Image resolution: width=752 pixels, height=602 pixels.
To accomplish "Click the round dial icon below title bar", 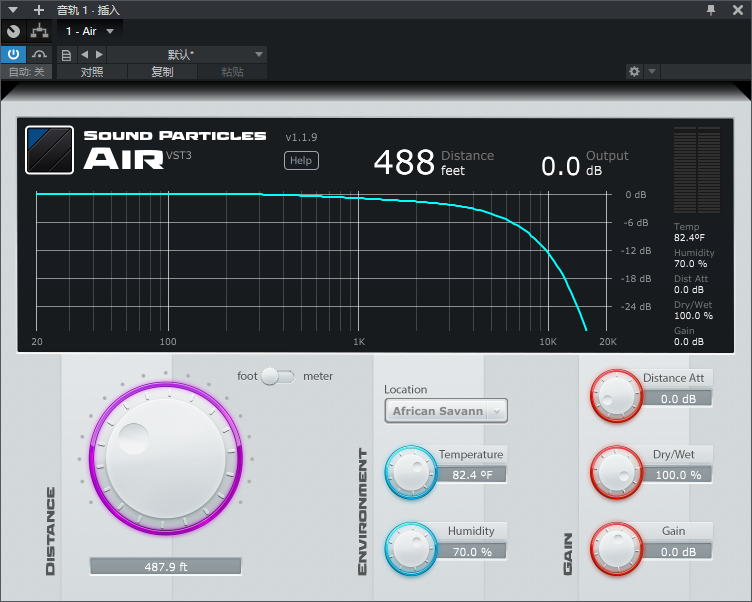I will point(13,31).
